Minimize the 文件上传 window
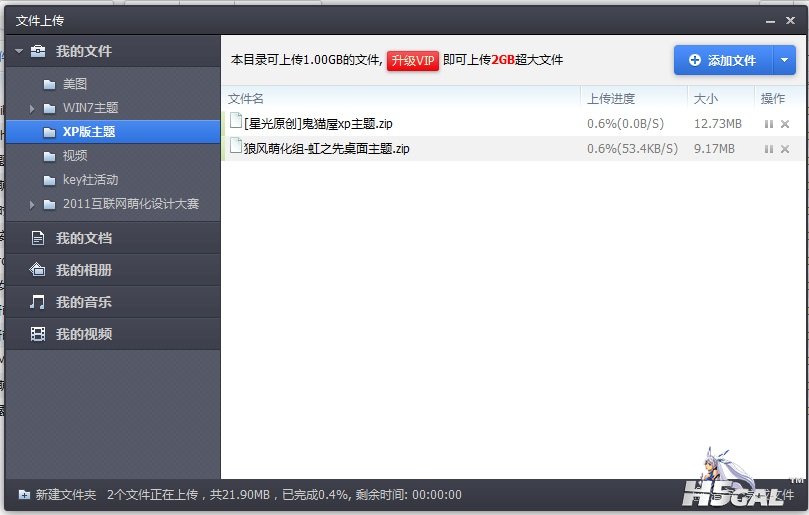Viewport: 809px width, 515px height. pos(768,20)
